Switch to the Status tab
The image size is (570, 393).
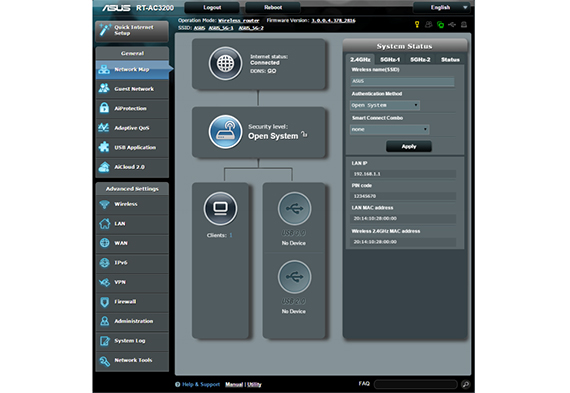(x=450, y=59)
